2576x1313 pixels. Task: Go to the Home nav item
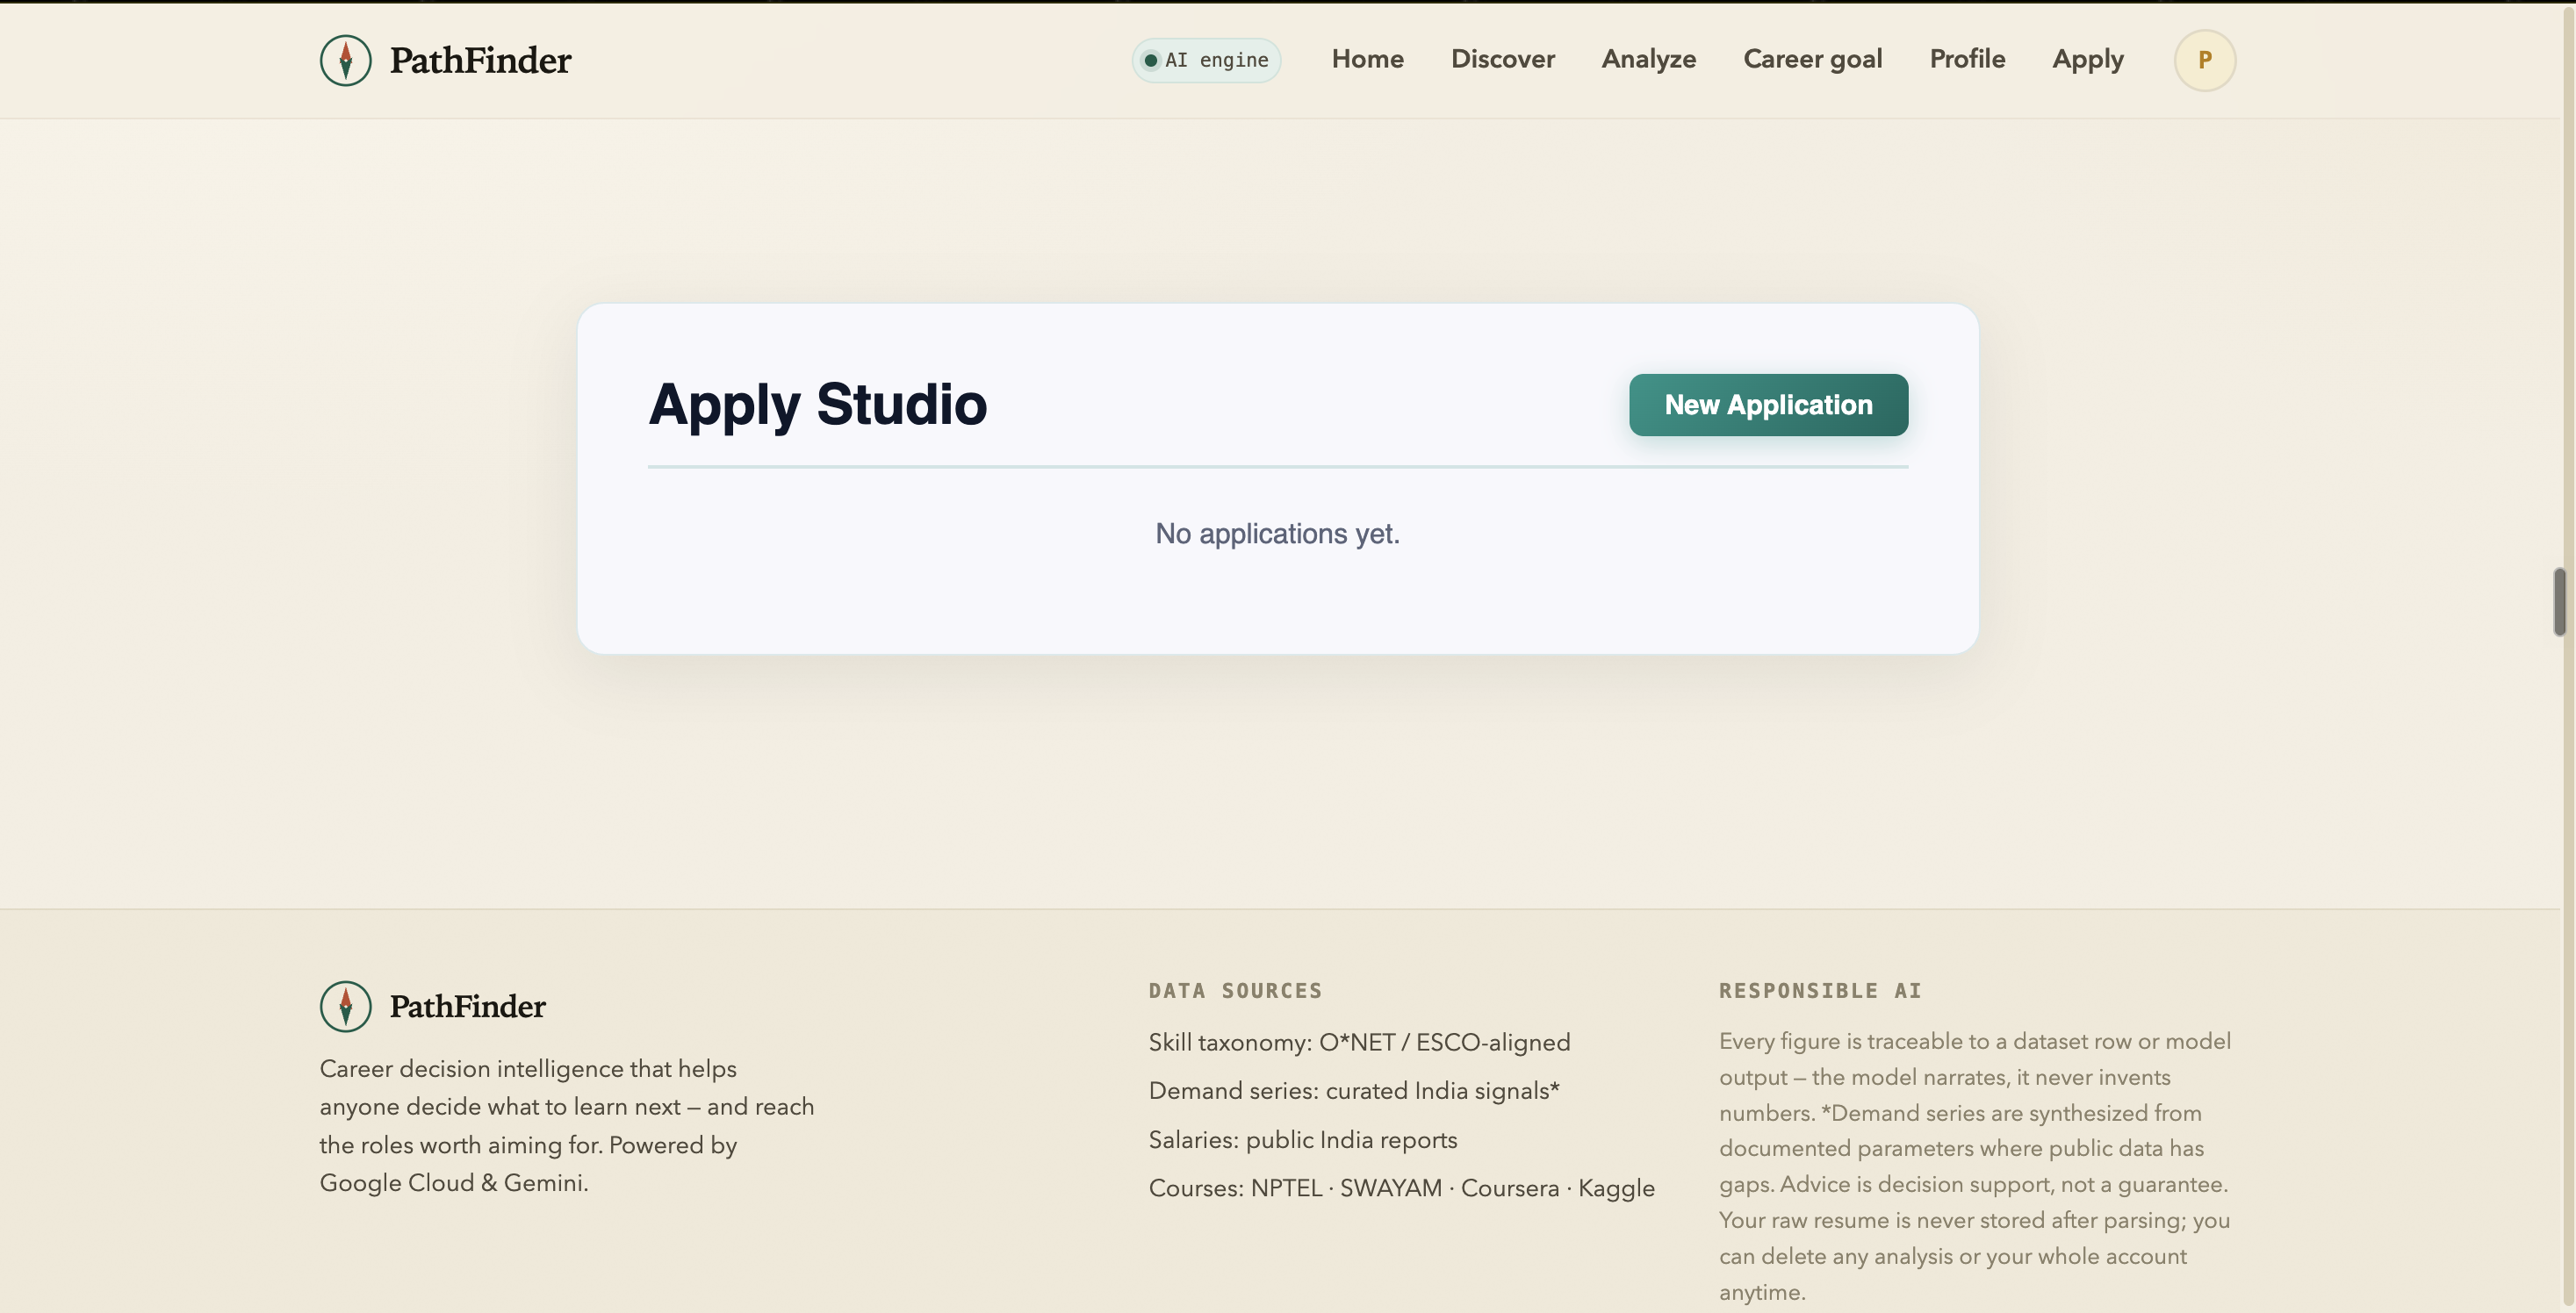tap(1367, 59)
